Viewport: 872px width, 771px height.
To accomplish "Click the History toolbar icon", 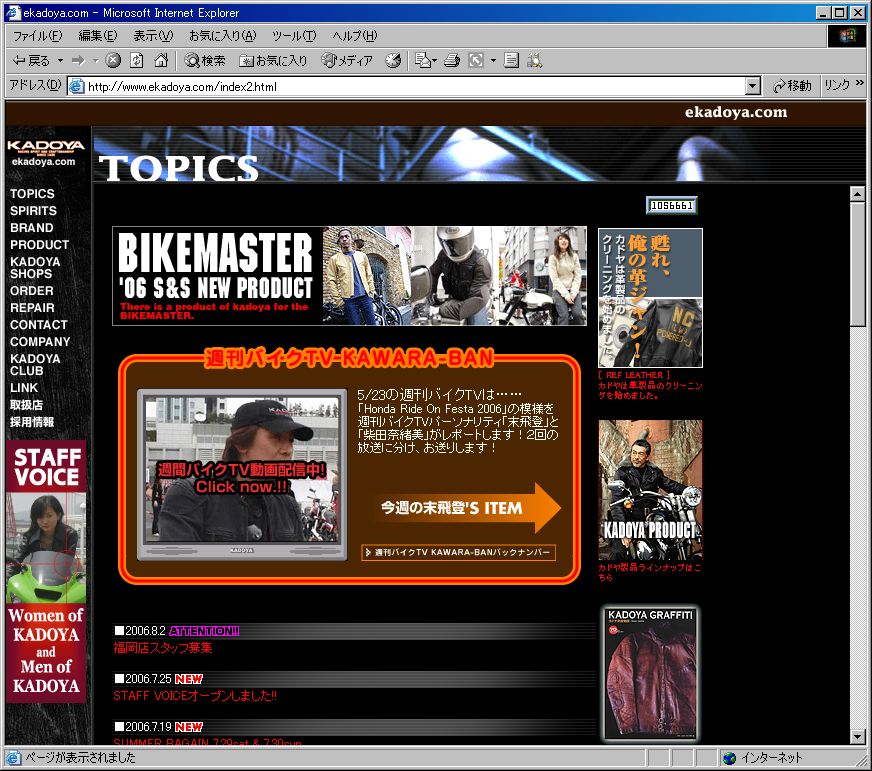I will pyautogui.click(x=393, y=61).
